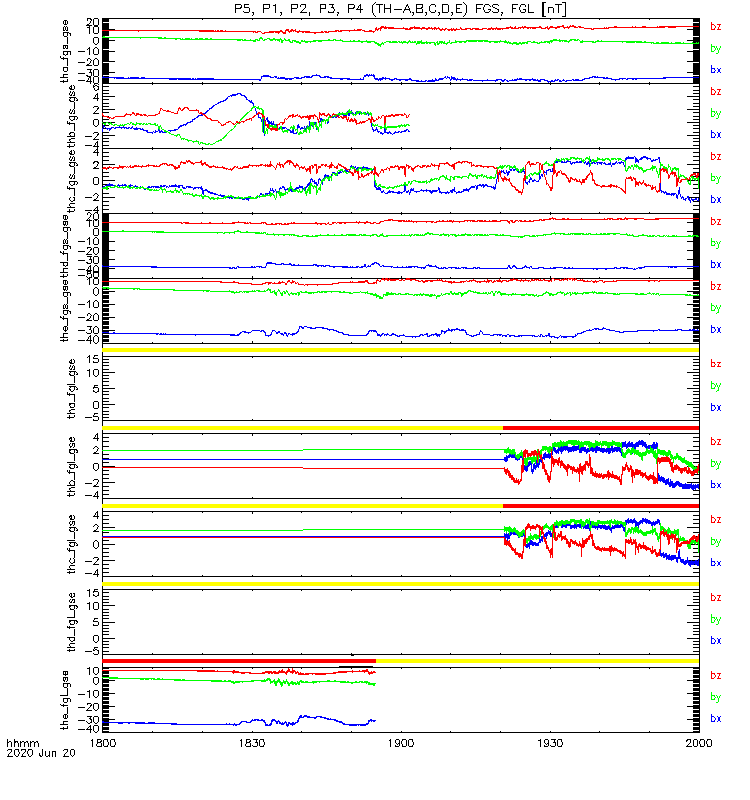Click the 1900 time tick label

[401, 743]
